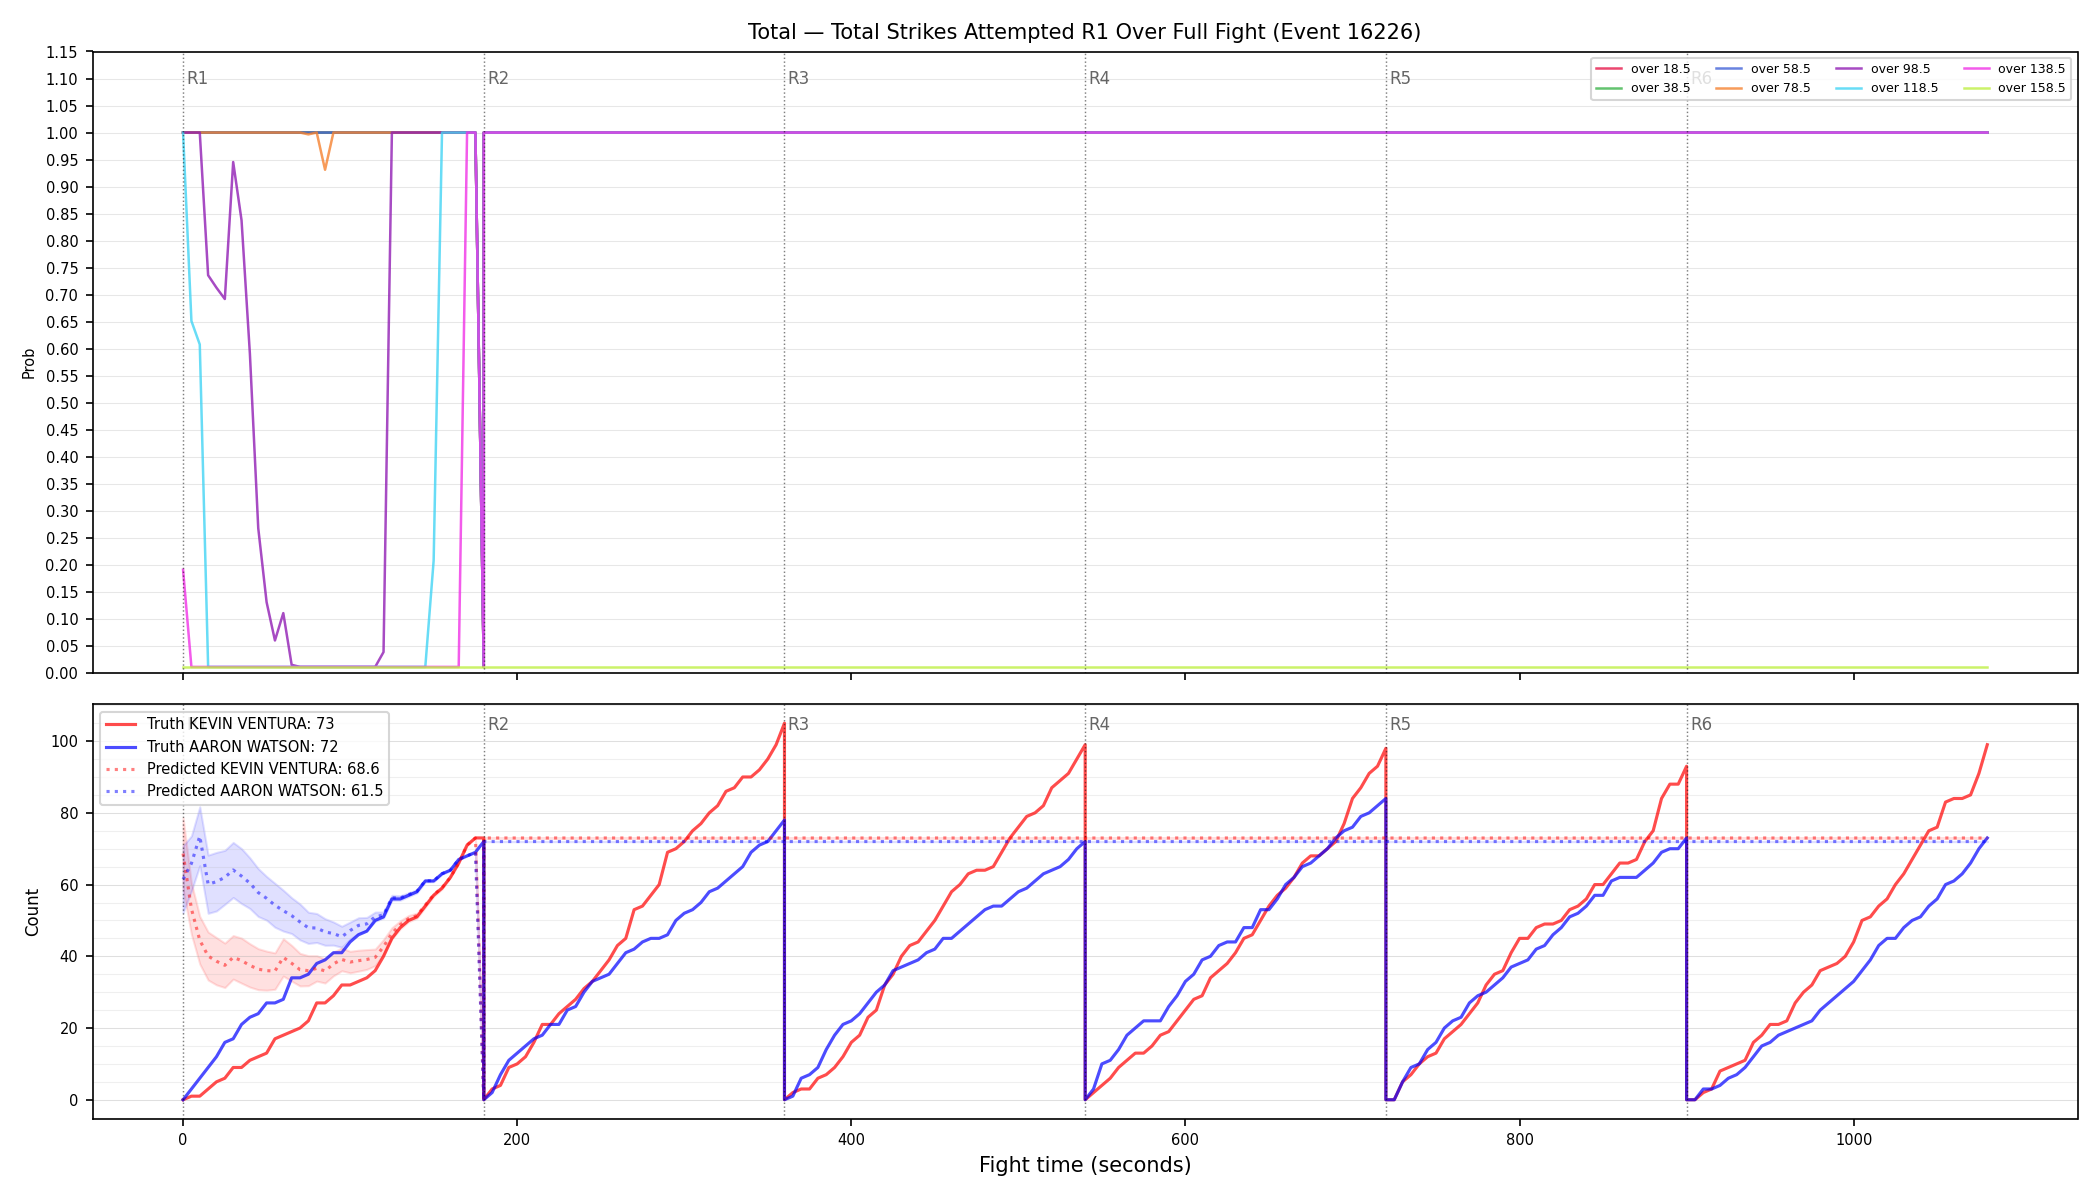Select the 'over 38.5' legend entry

pos(1642,88)
